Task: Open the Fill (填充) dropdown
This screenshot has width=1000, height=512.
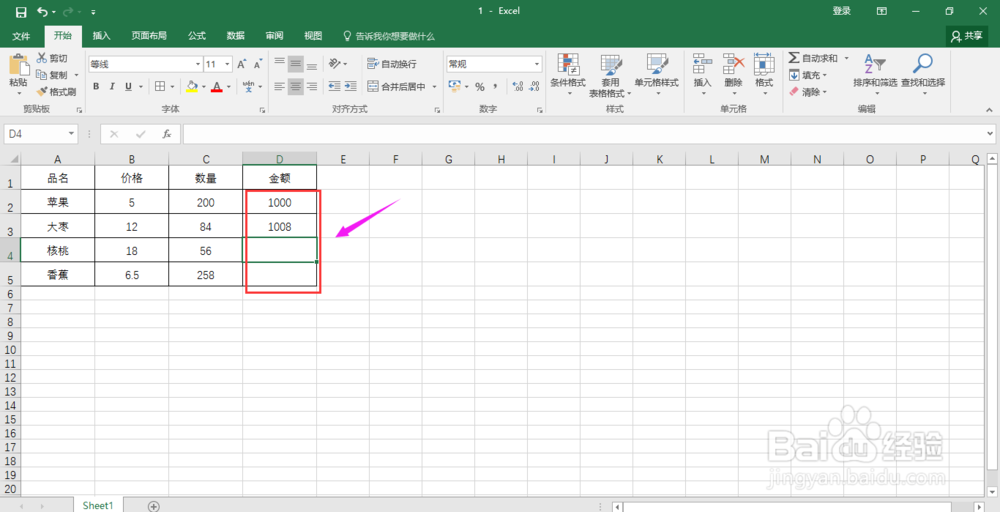Action: coord(807,75)
